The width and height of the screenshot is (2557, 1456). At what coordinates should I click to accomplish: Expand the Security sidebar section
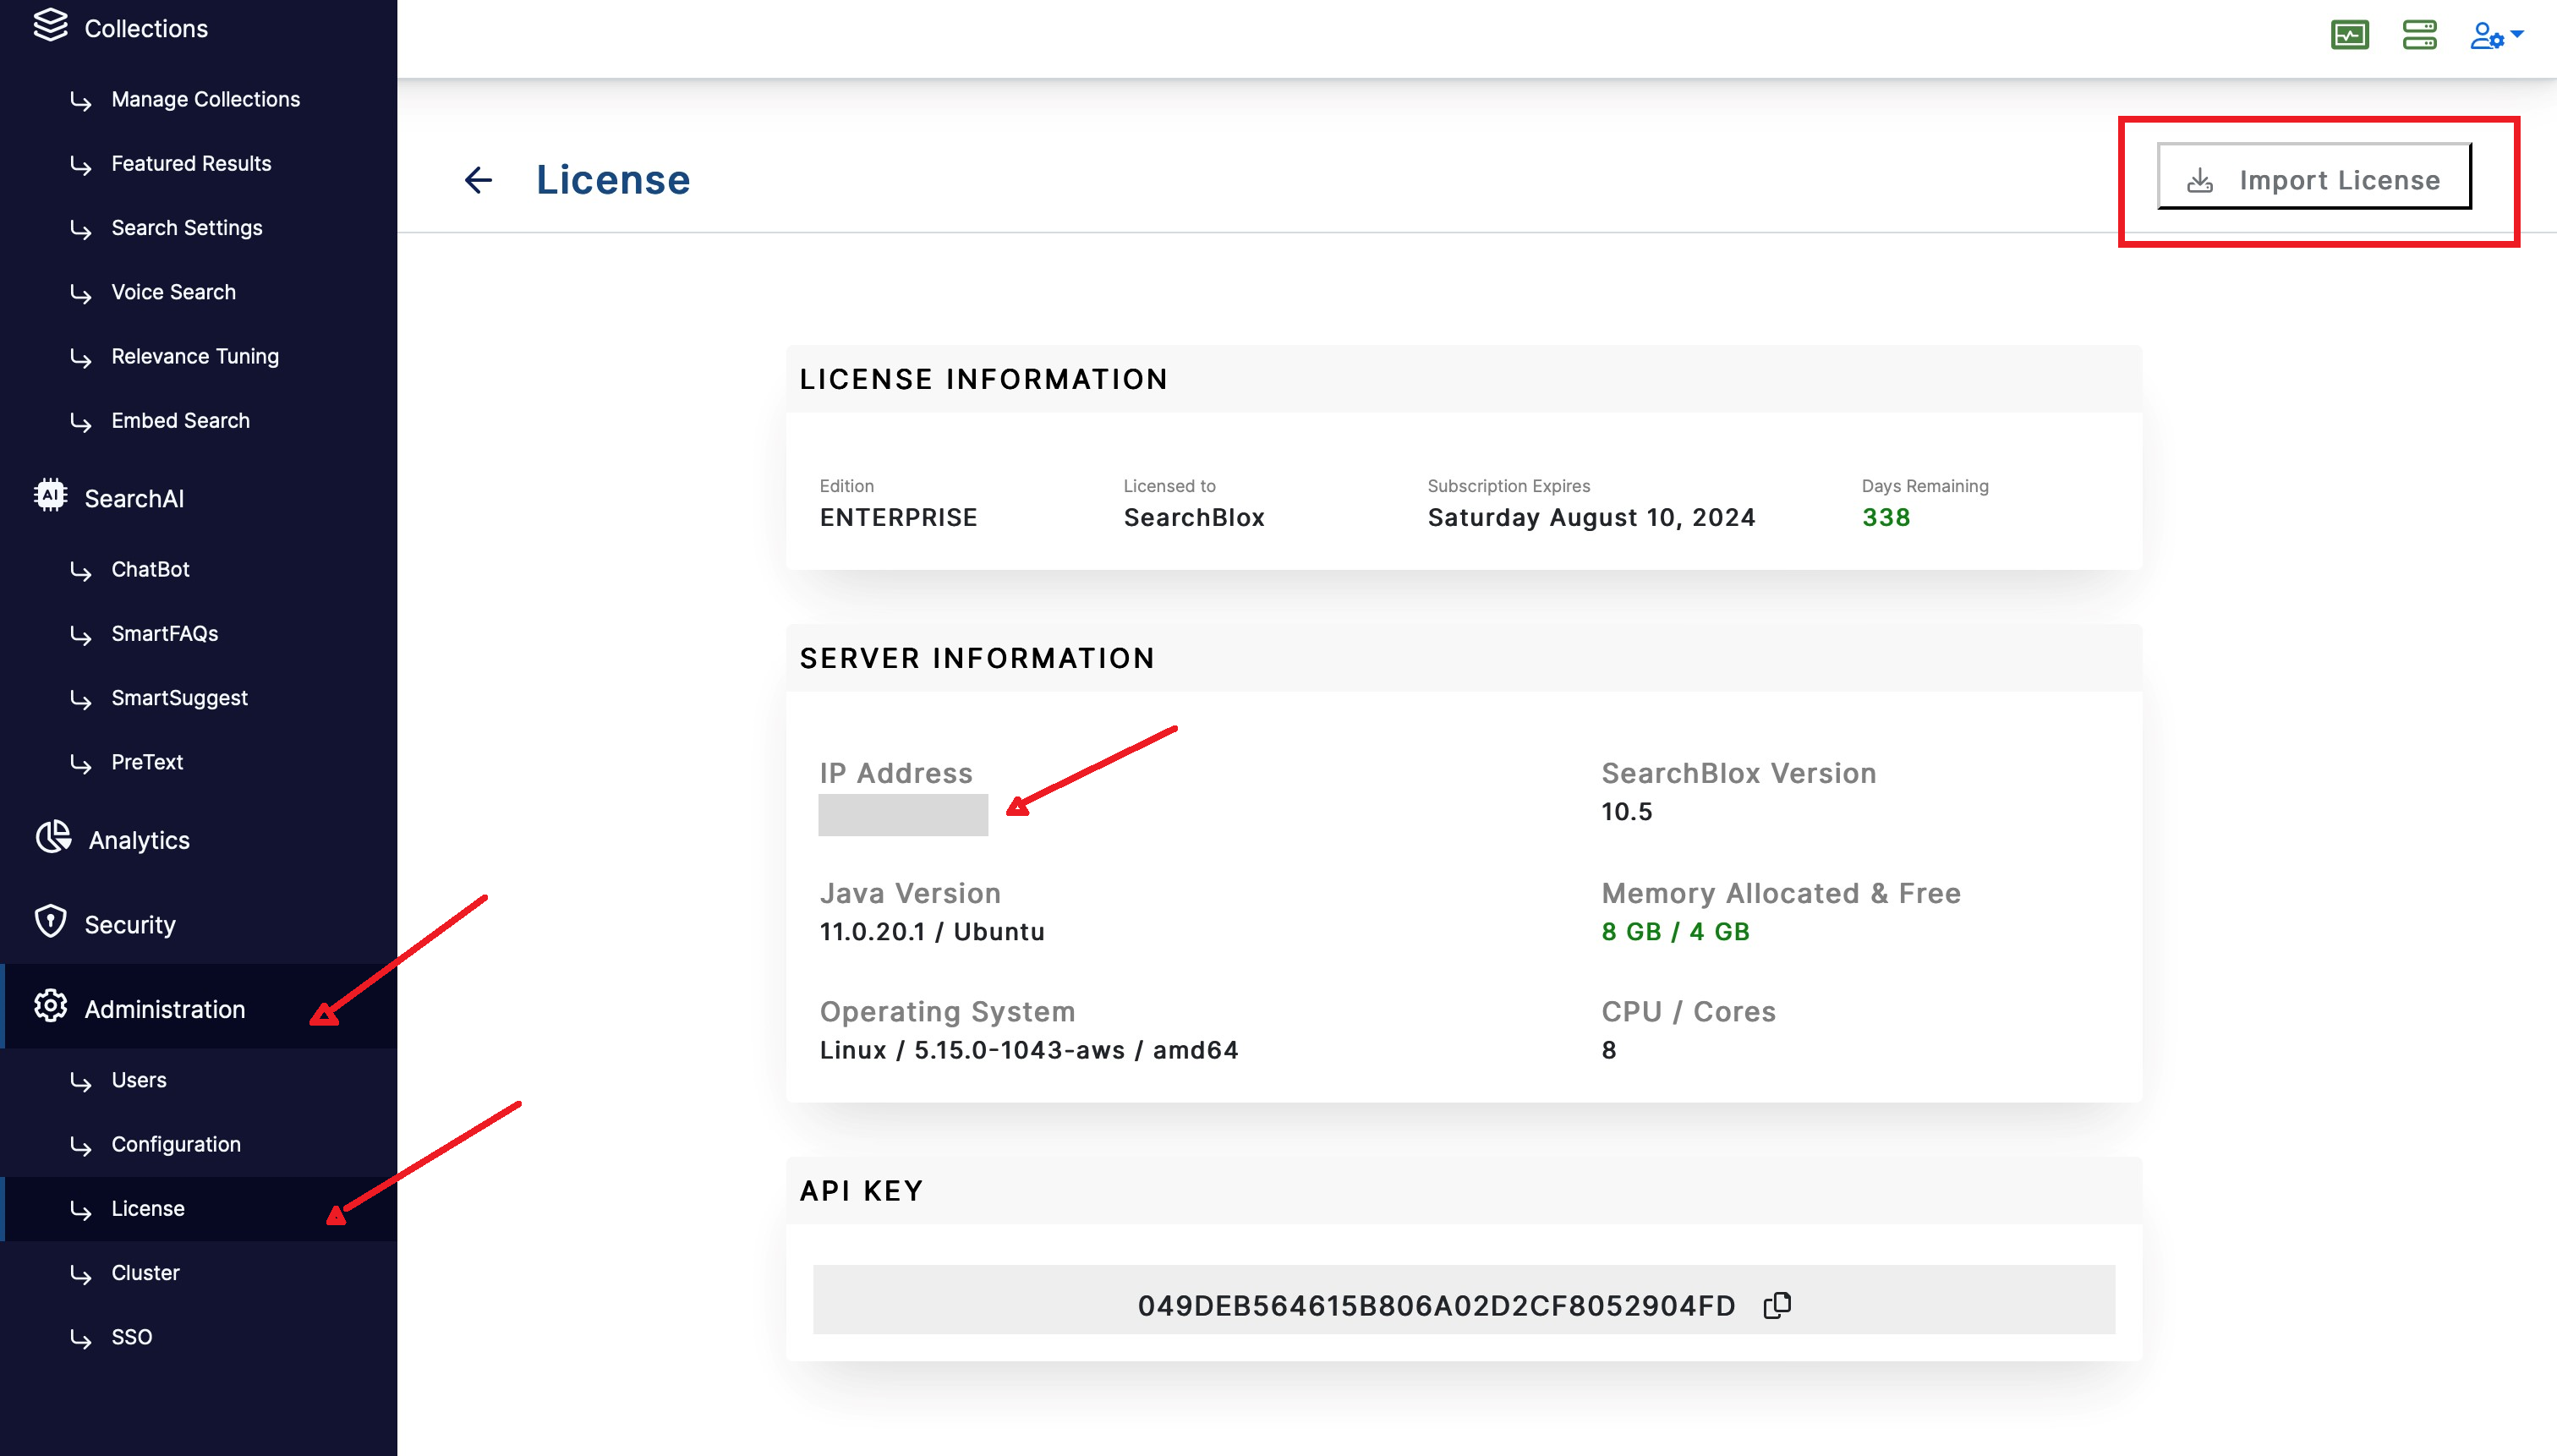click(130, 925)
